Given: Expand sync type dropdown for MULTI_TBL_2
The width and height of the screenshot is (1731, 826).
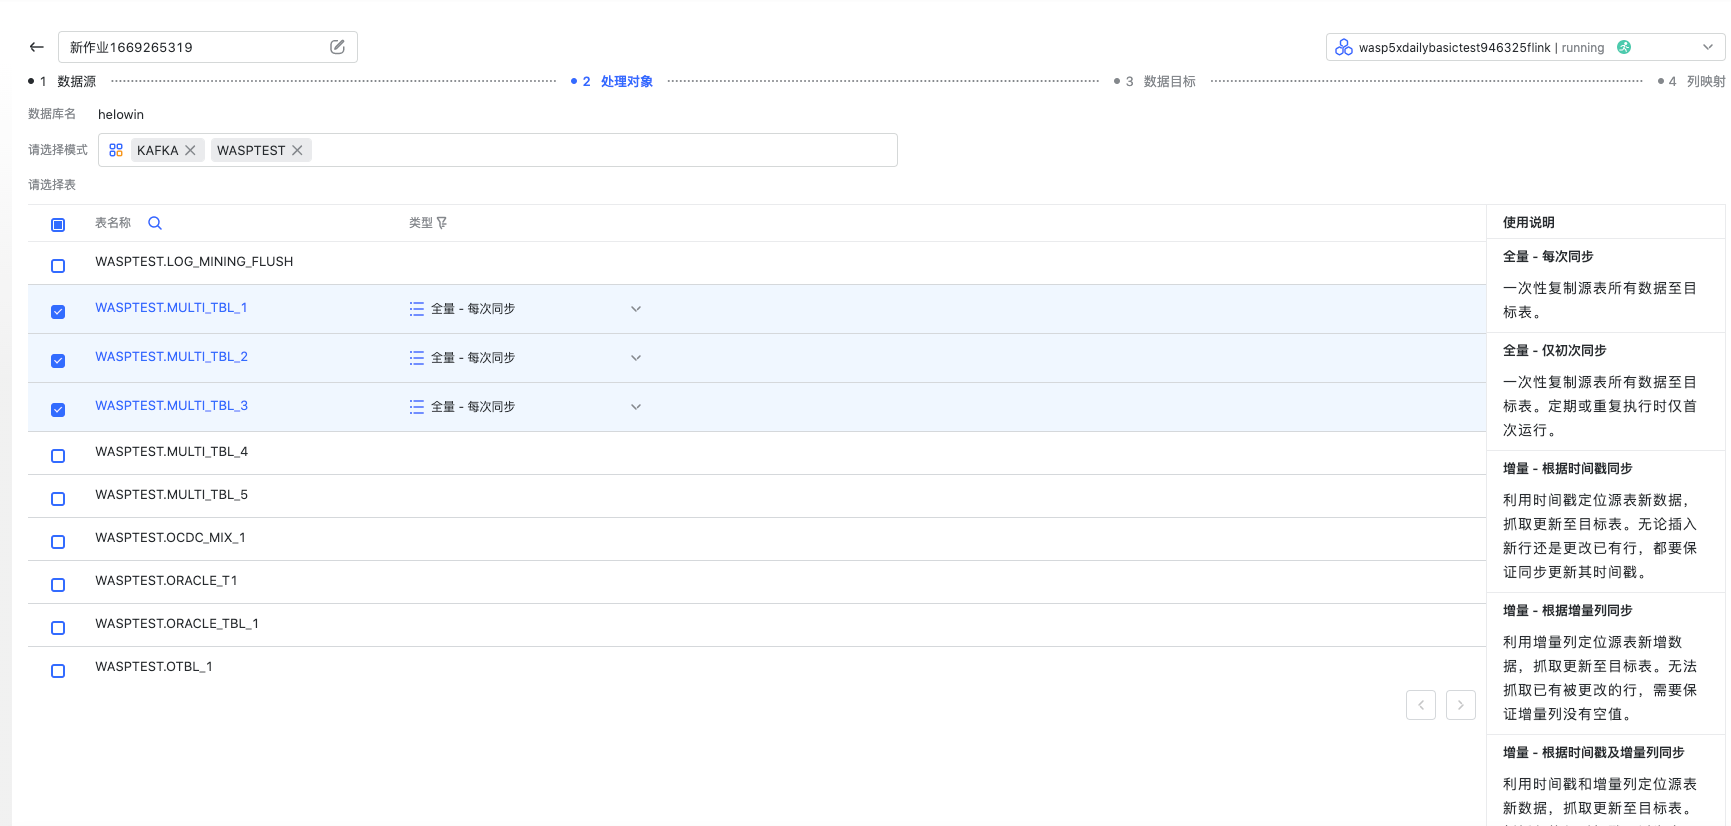Looking at the screenshot, I should [x=636, y=358].
